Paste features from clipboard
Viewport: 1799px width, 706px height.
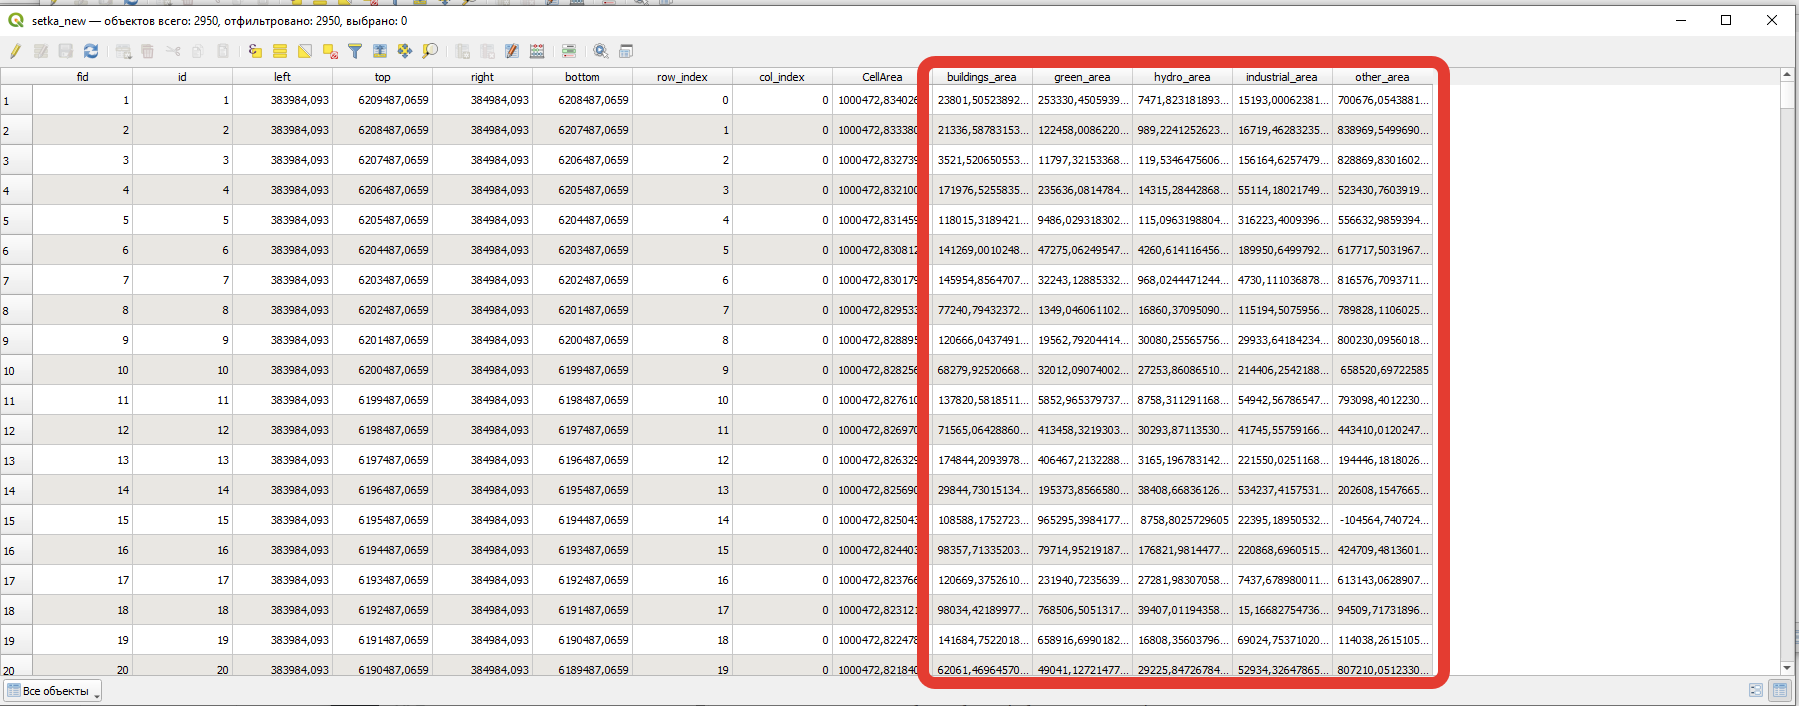(x=223, y=51)
